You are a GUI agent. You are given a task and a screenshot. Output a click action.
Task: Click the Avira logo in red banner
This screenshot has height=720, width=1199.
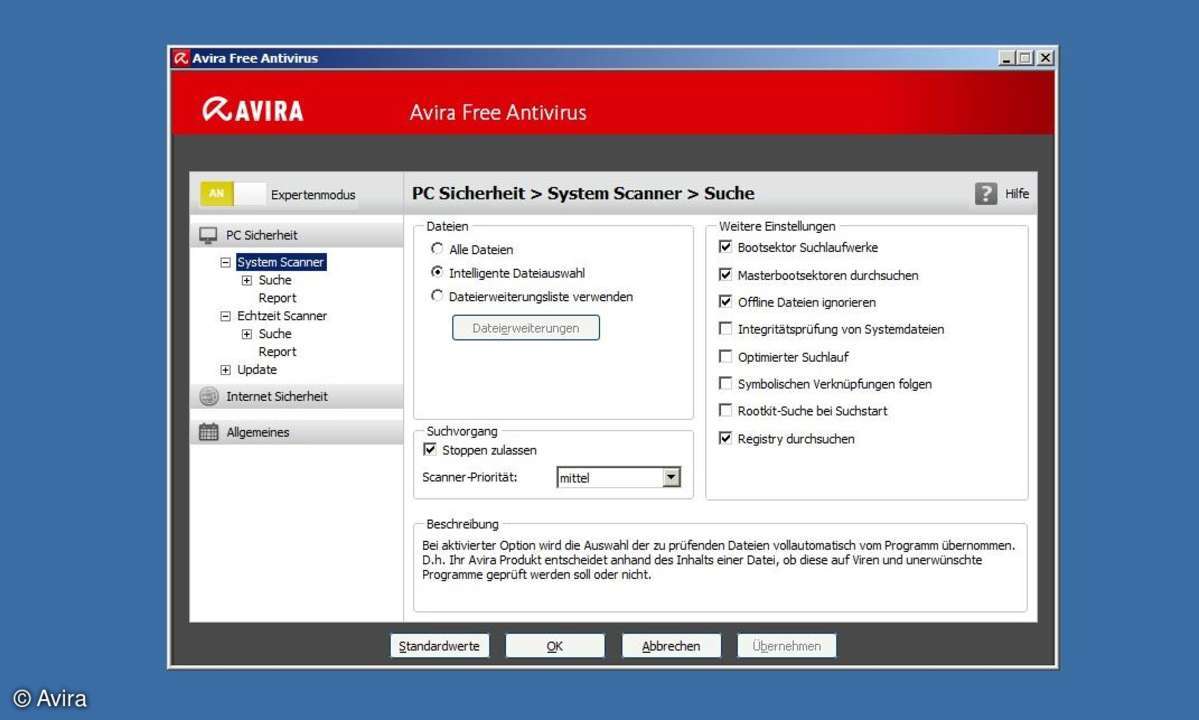coord(253,110)
